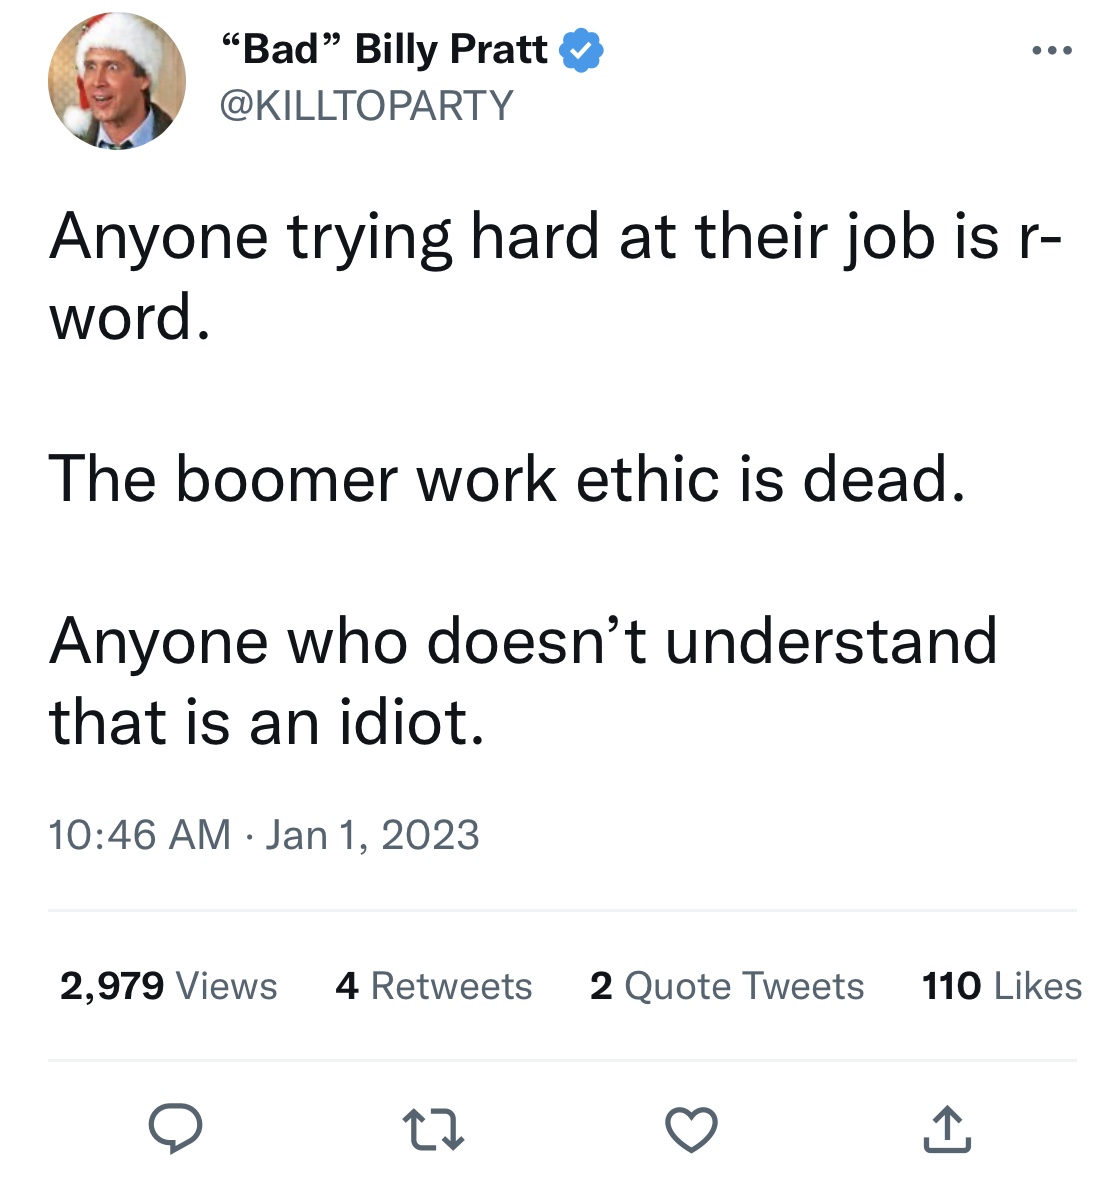The width and height of the screenshot is (1108, 1181).
Task: Show the 4 Retweets list
Action: tap(434, 986)
